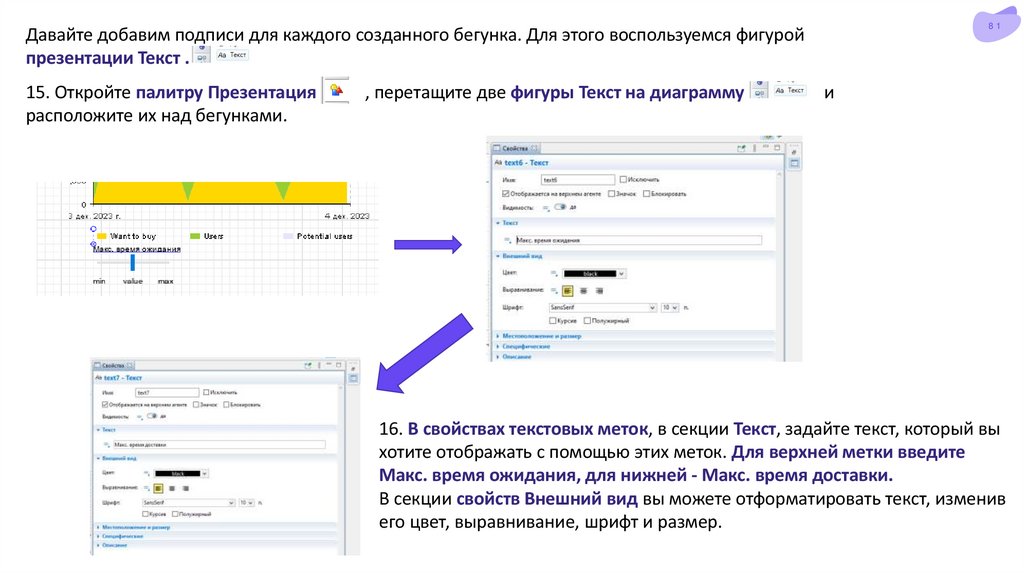Enable Курсив checkbox in text6 properties
The width and height of the screenshot is (1024, 574).
(552, 321)
